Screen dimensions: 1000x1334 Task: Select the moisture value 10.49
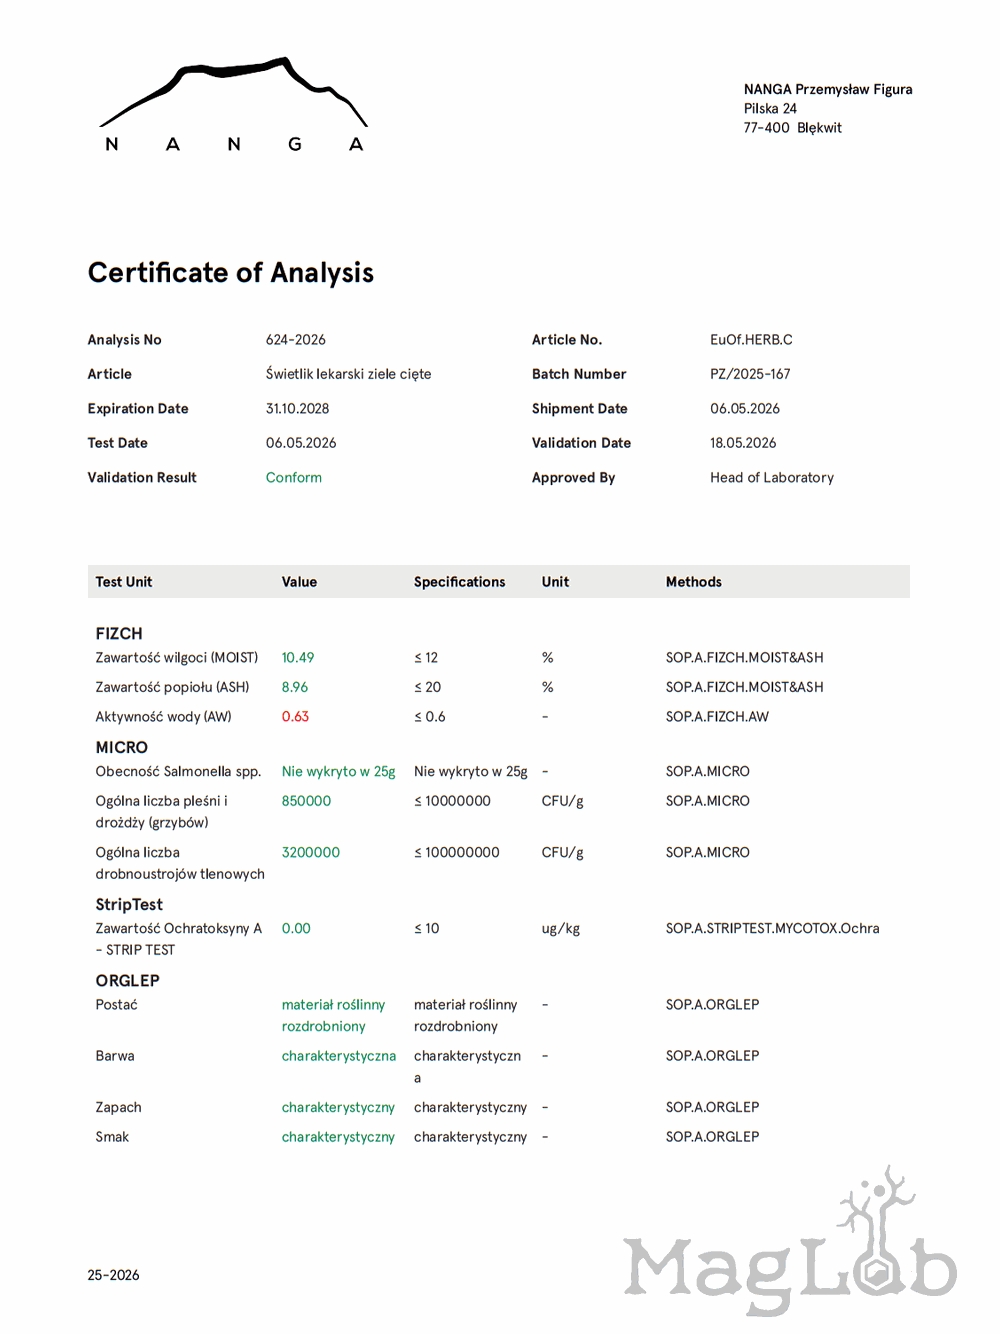pyautogui.click(x=298, y=658)
